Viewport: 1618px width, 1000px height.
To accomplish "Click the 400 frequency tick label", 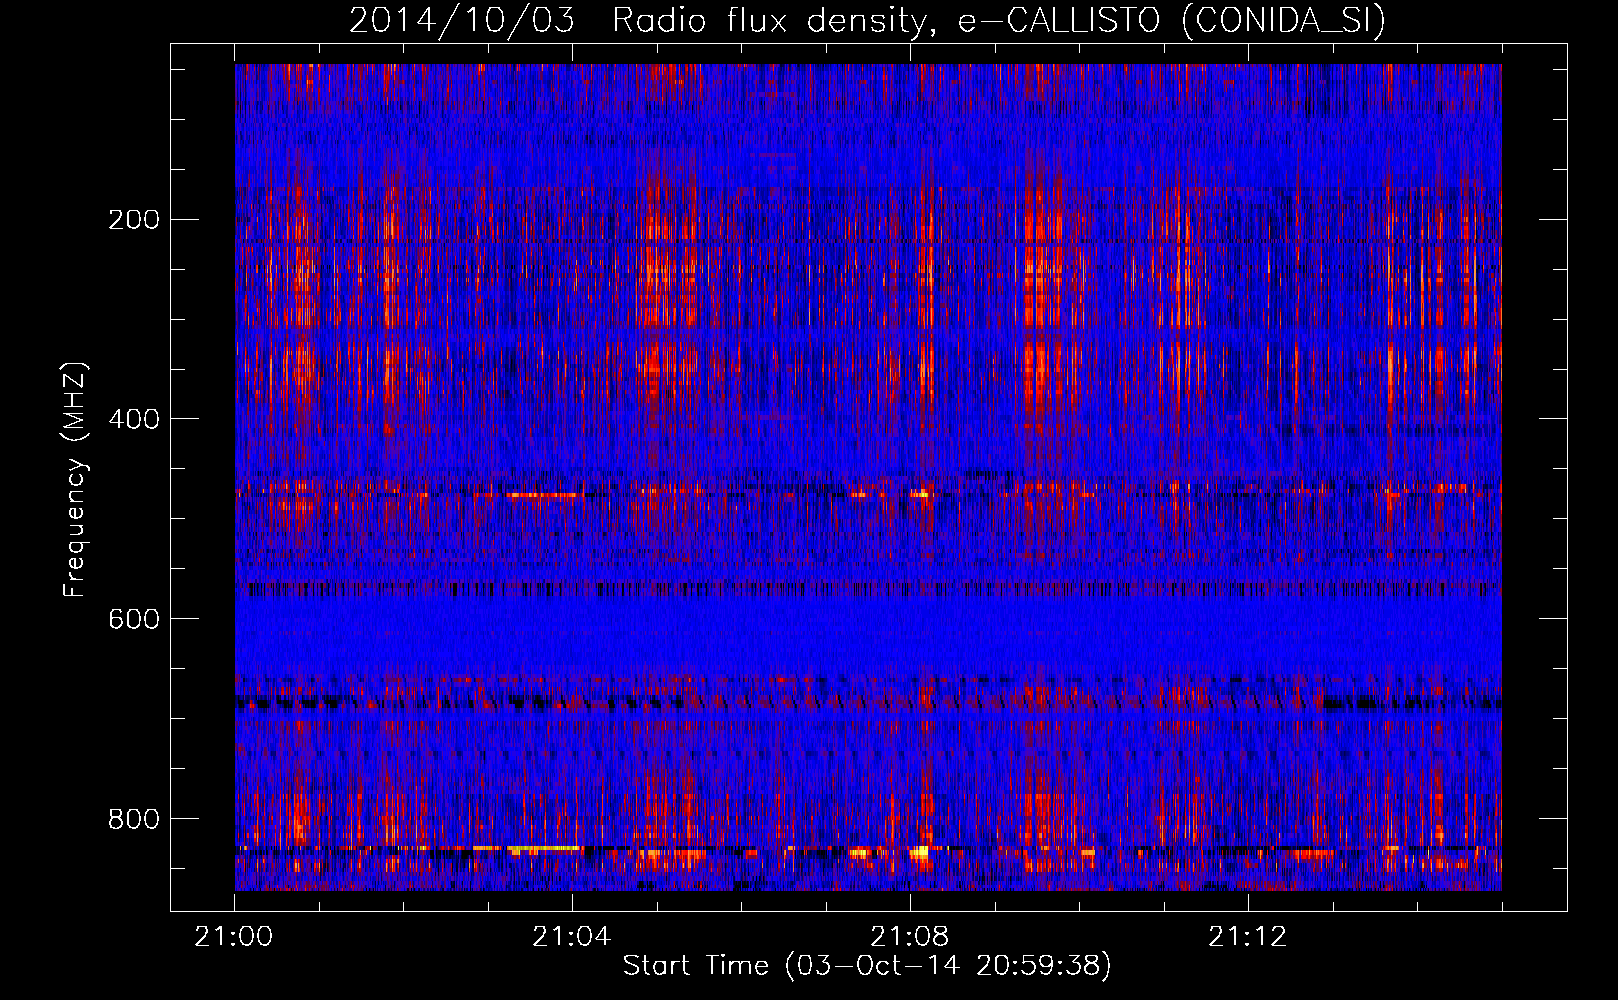I will click(x=134, y=419).
